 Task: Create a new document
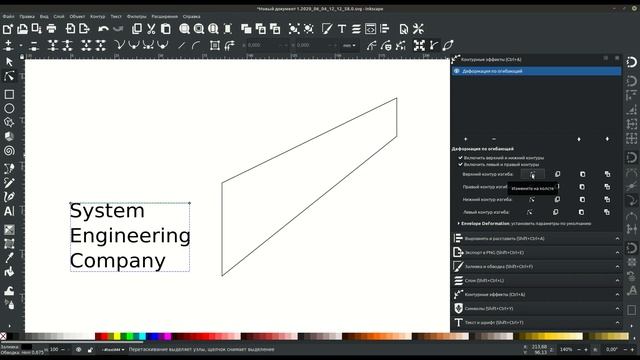(x=8, y=29)
